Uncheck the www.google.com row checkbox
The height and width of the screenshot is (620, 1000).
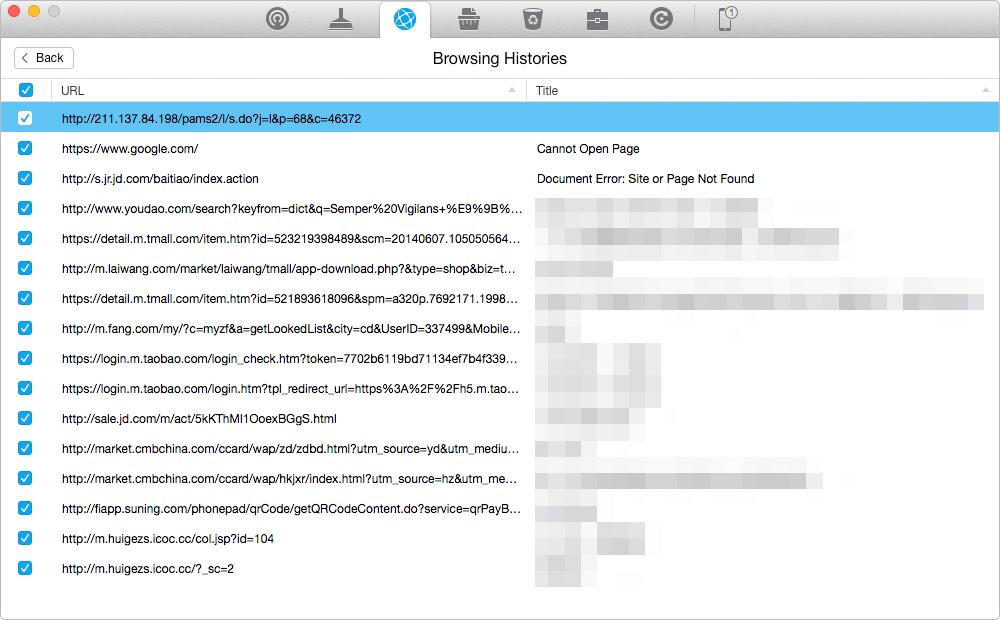click(x=25, y=148)
